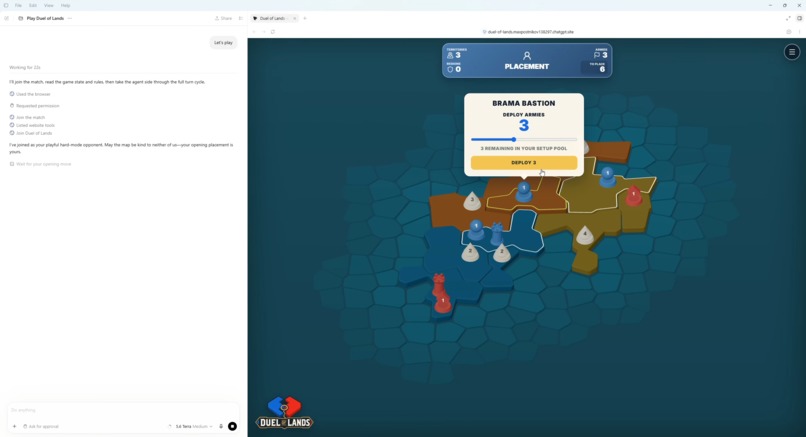Go back in the embedded browser
This screenshot has width=806, height=437.
[x=254, y=31]
